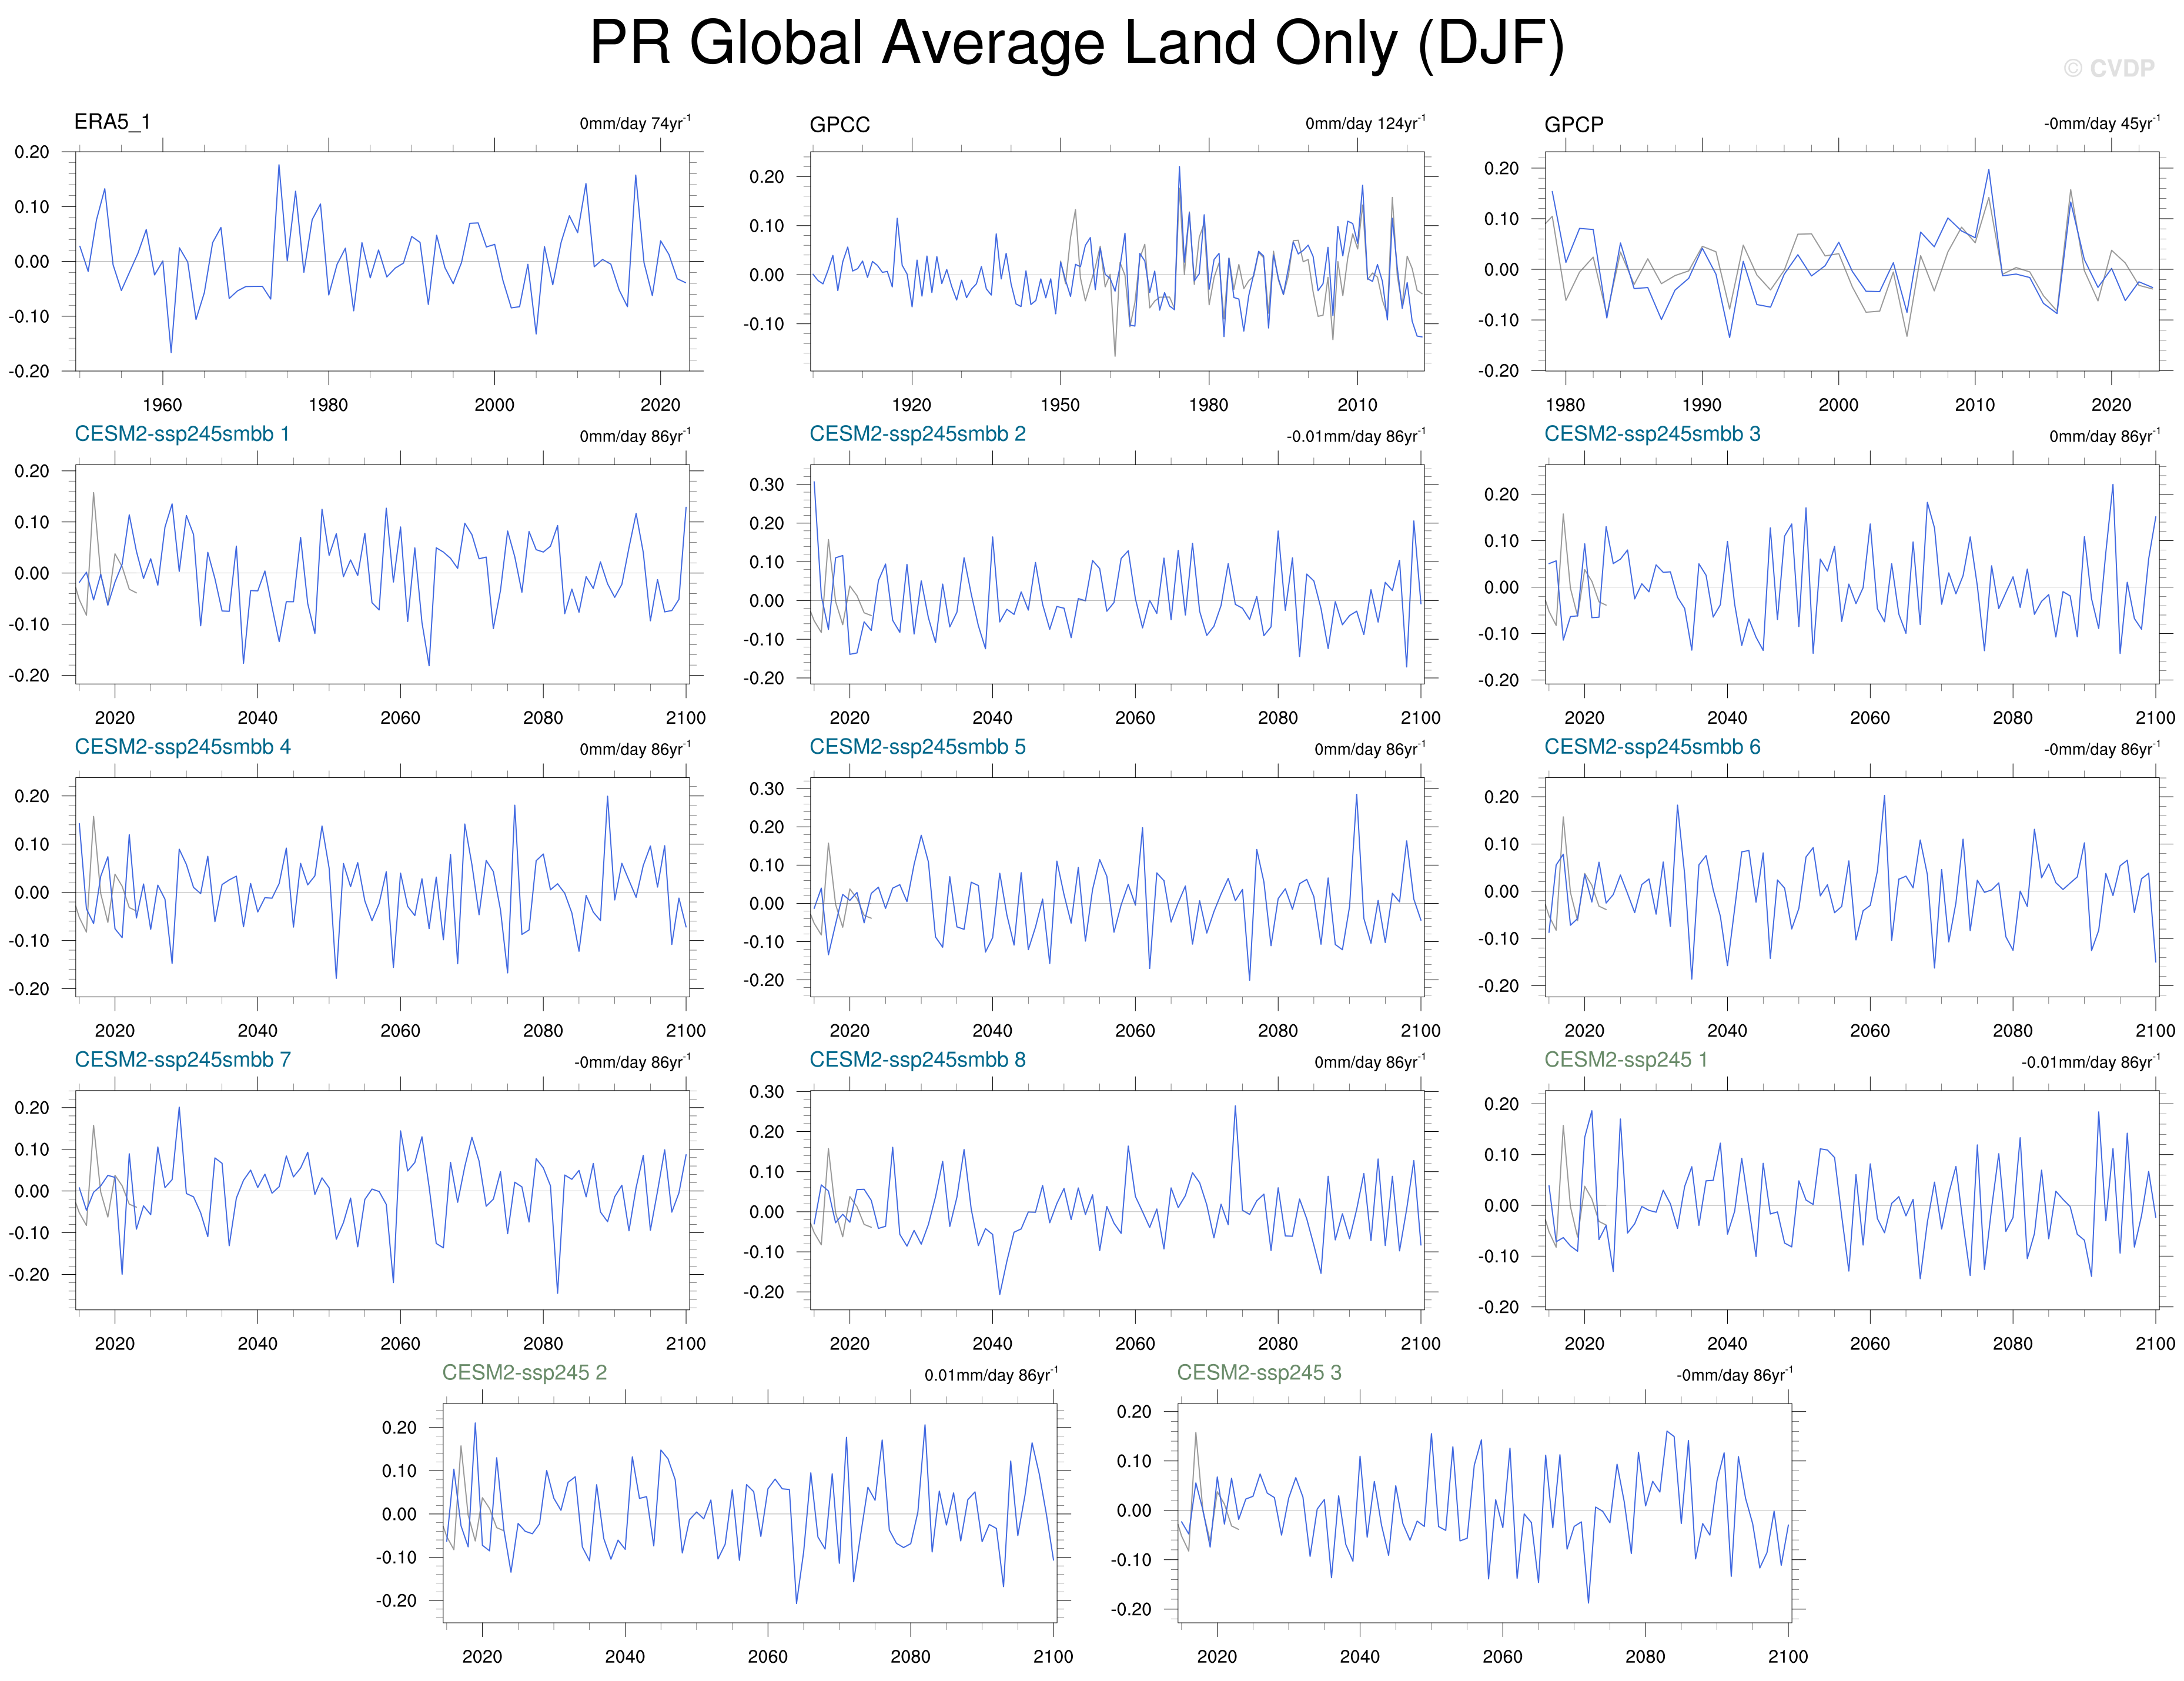Select the CESM2-ssp245smbb 3 title
This screenshot has height=1681, width=2184.
click(1652, 434)
